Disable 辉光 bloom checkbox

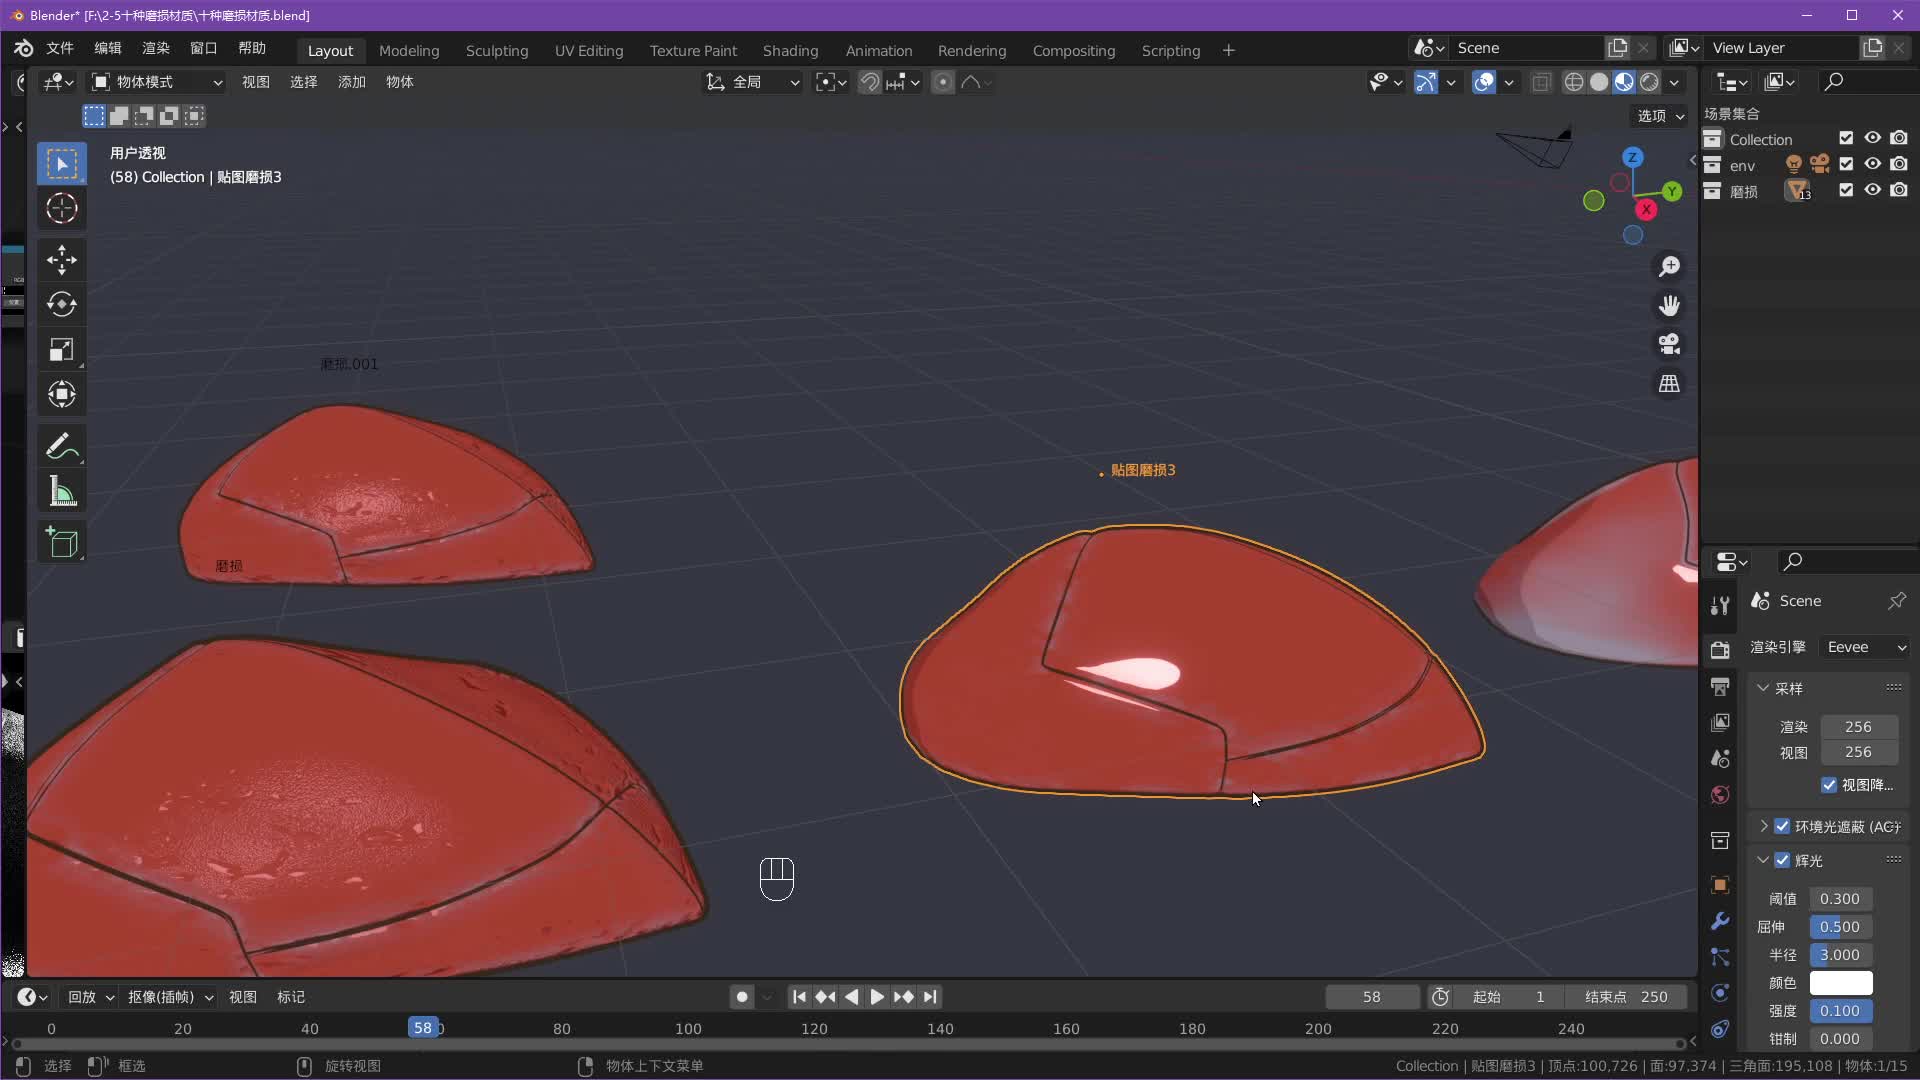point(1782,860)
